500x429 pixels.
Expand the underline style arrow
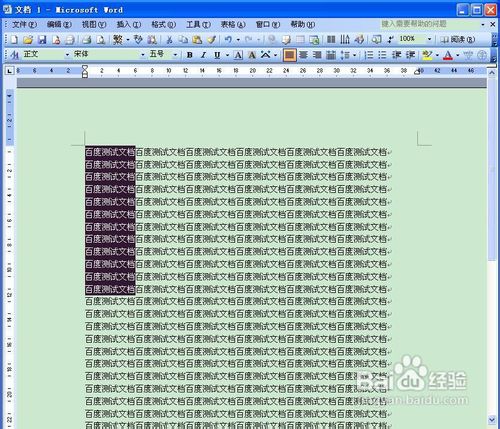point(227,55)
